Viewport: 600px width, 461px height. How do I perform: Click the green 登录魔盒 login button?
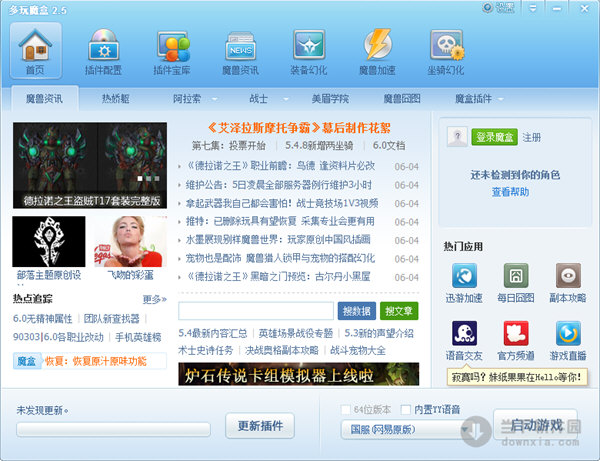[x=494, y=137]
